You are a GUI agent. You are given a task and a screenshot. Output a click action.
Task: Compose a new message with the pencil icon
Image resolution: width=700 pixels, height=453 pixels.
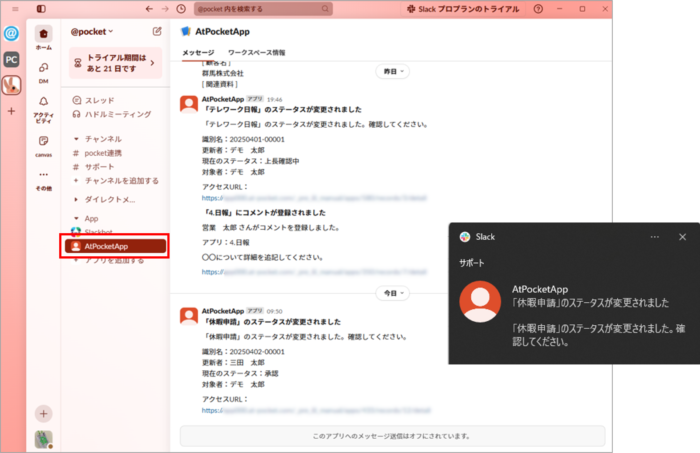157,31
